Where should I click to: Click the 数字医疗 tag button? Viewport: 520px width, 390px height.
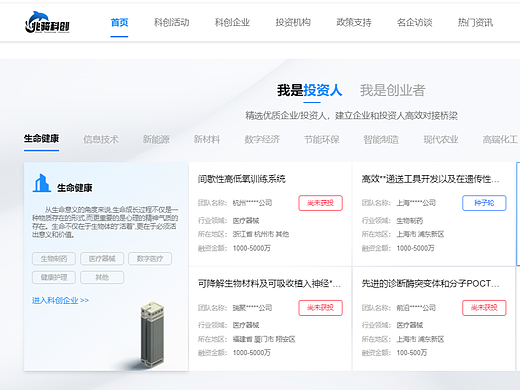pos(150,259)
